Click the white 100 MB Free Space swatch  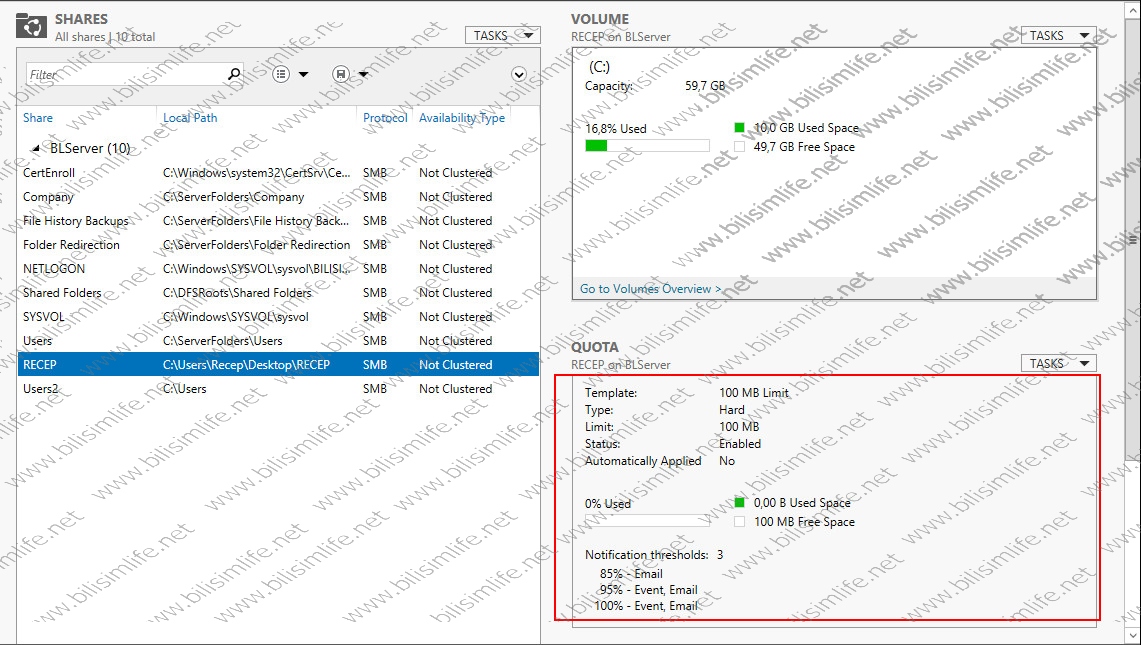pos(739,521)
